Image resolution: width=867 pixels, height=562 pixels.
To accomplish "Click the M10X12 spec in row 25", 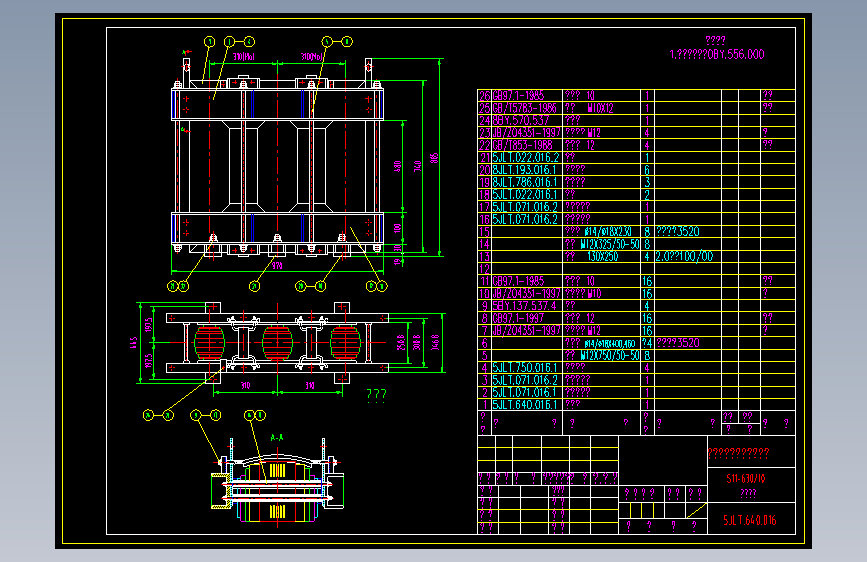I will click(x=600, y=108).
